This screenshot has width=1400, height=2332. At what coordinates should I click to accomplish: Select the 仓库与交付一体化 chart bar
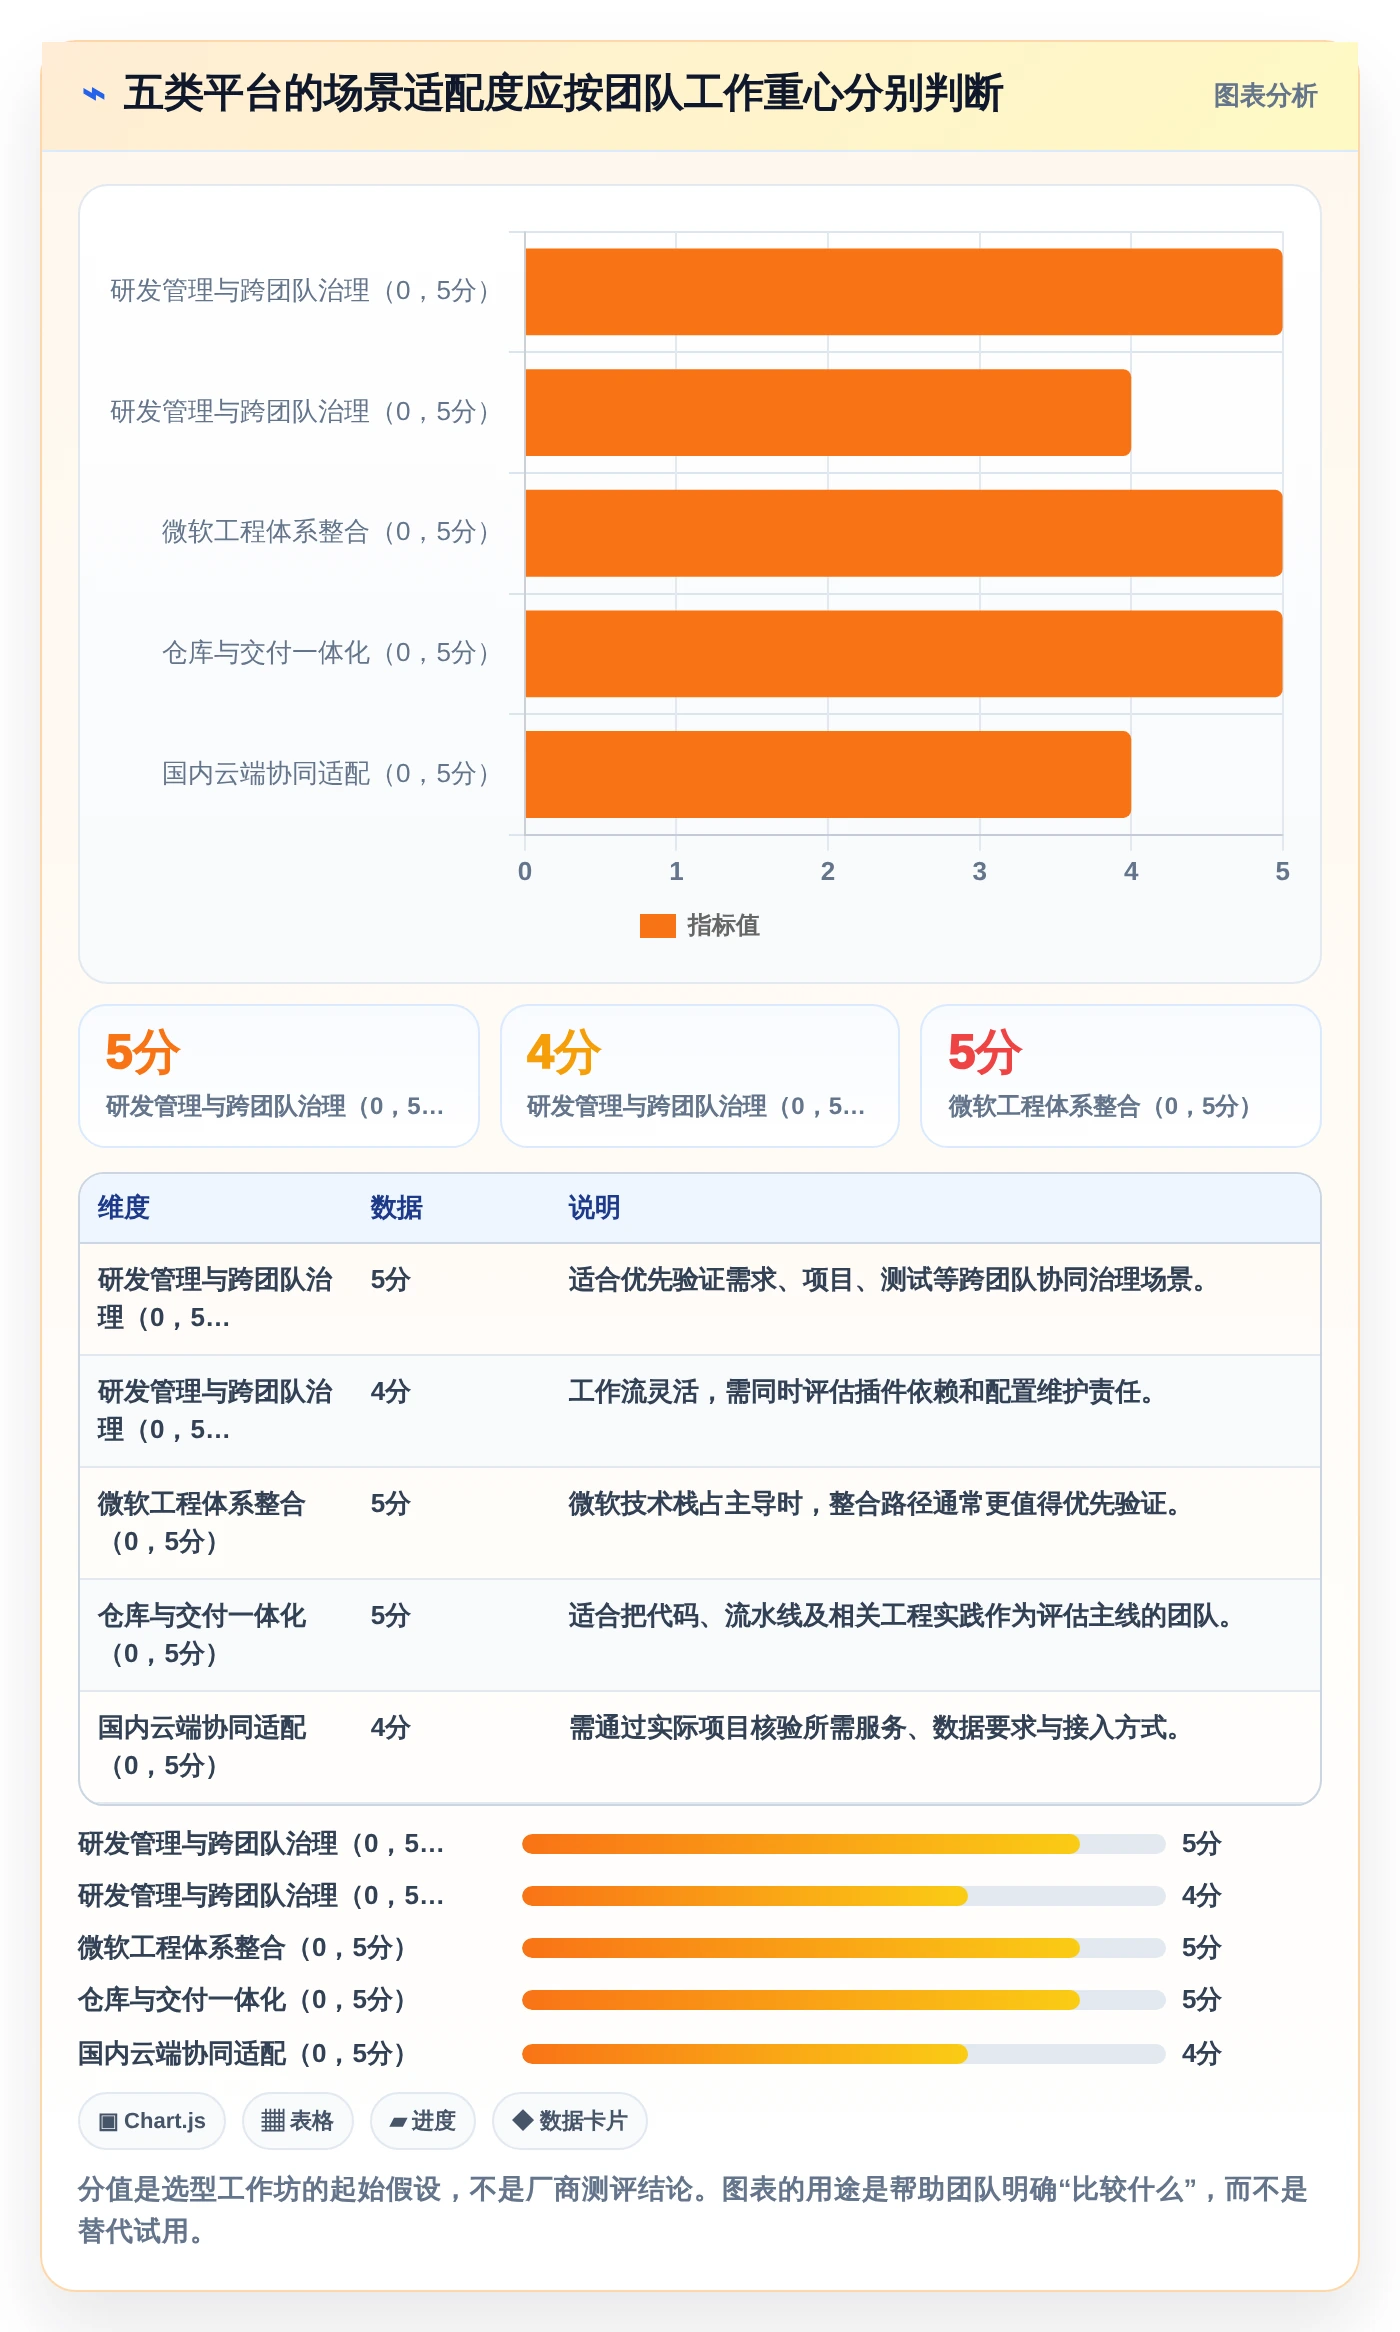click(x=904, y=654)
